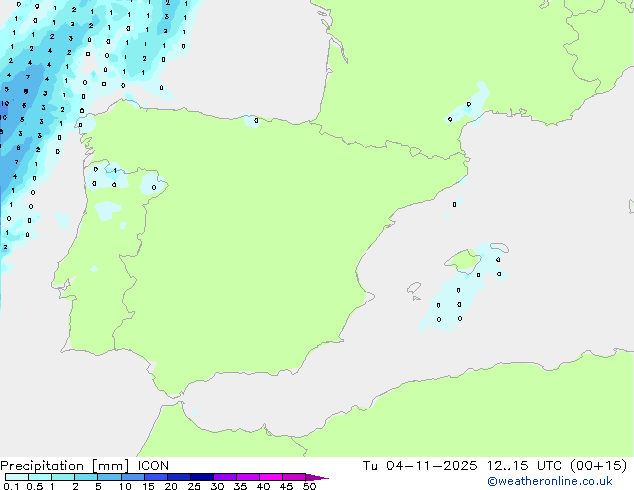The image size is (634, 490).
Task: Click the "ICON" model name text
Action: 153,466
